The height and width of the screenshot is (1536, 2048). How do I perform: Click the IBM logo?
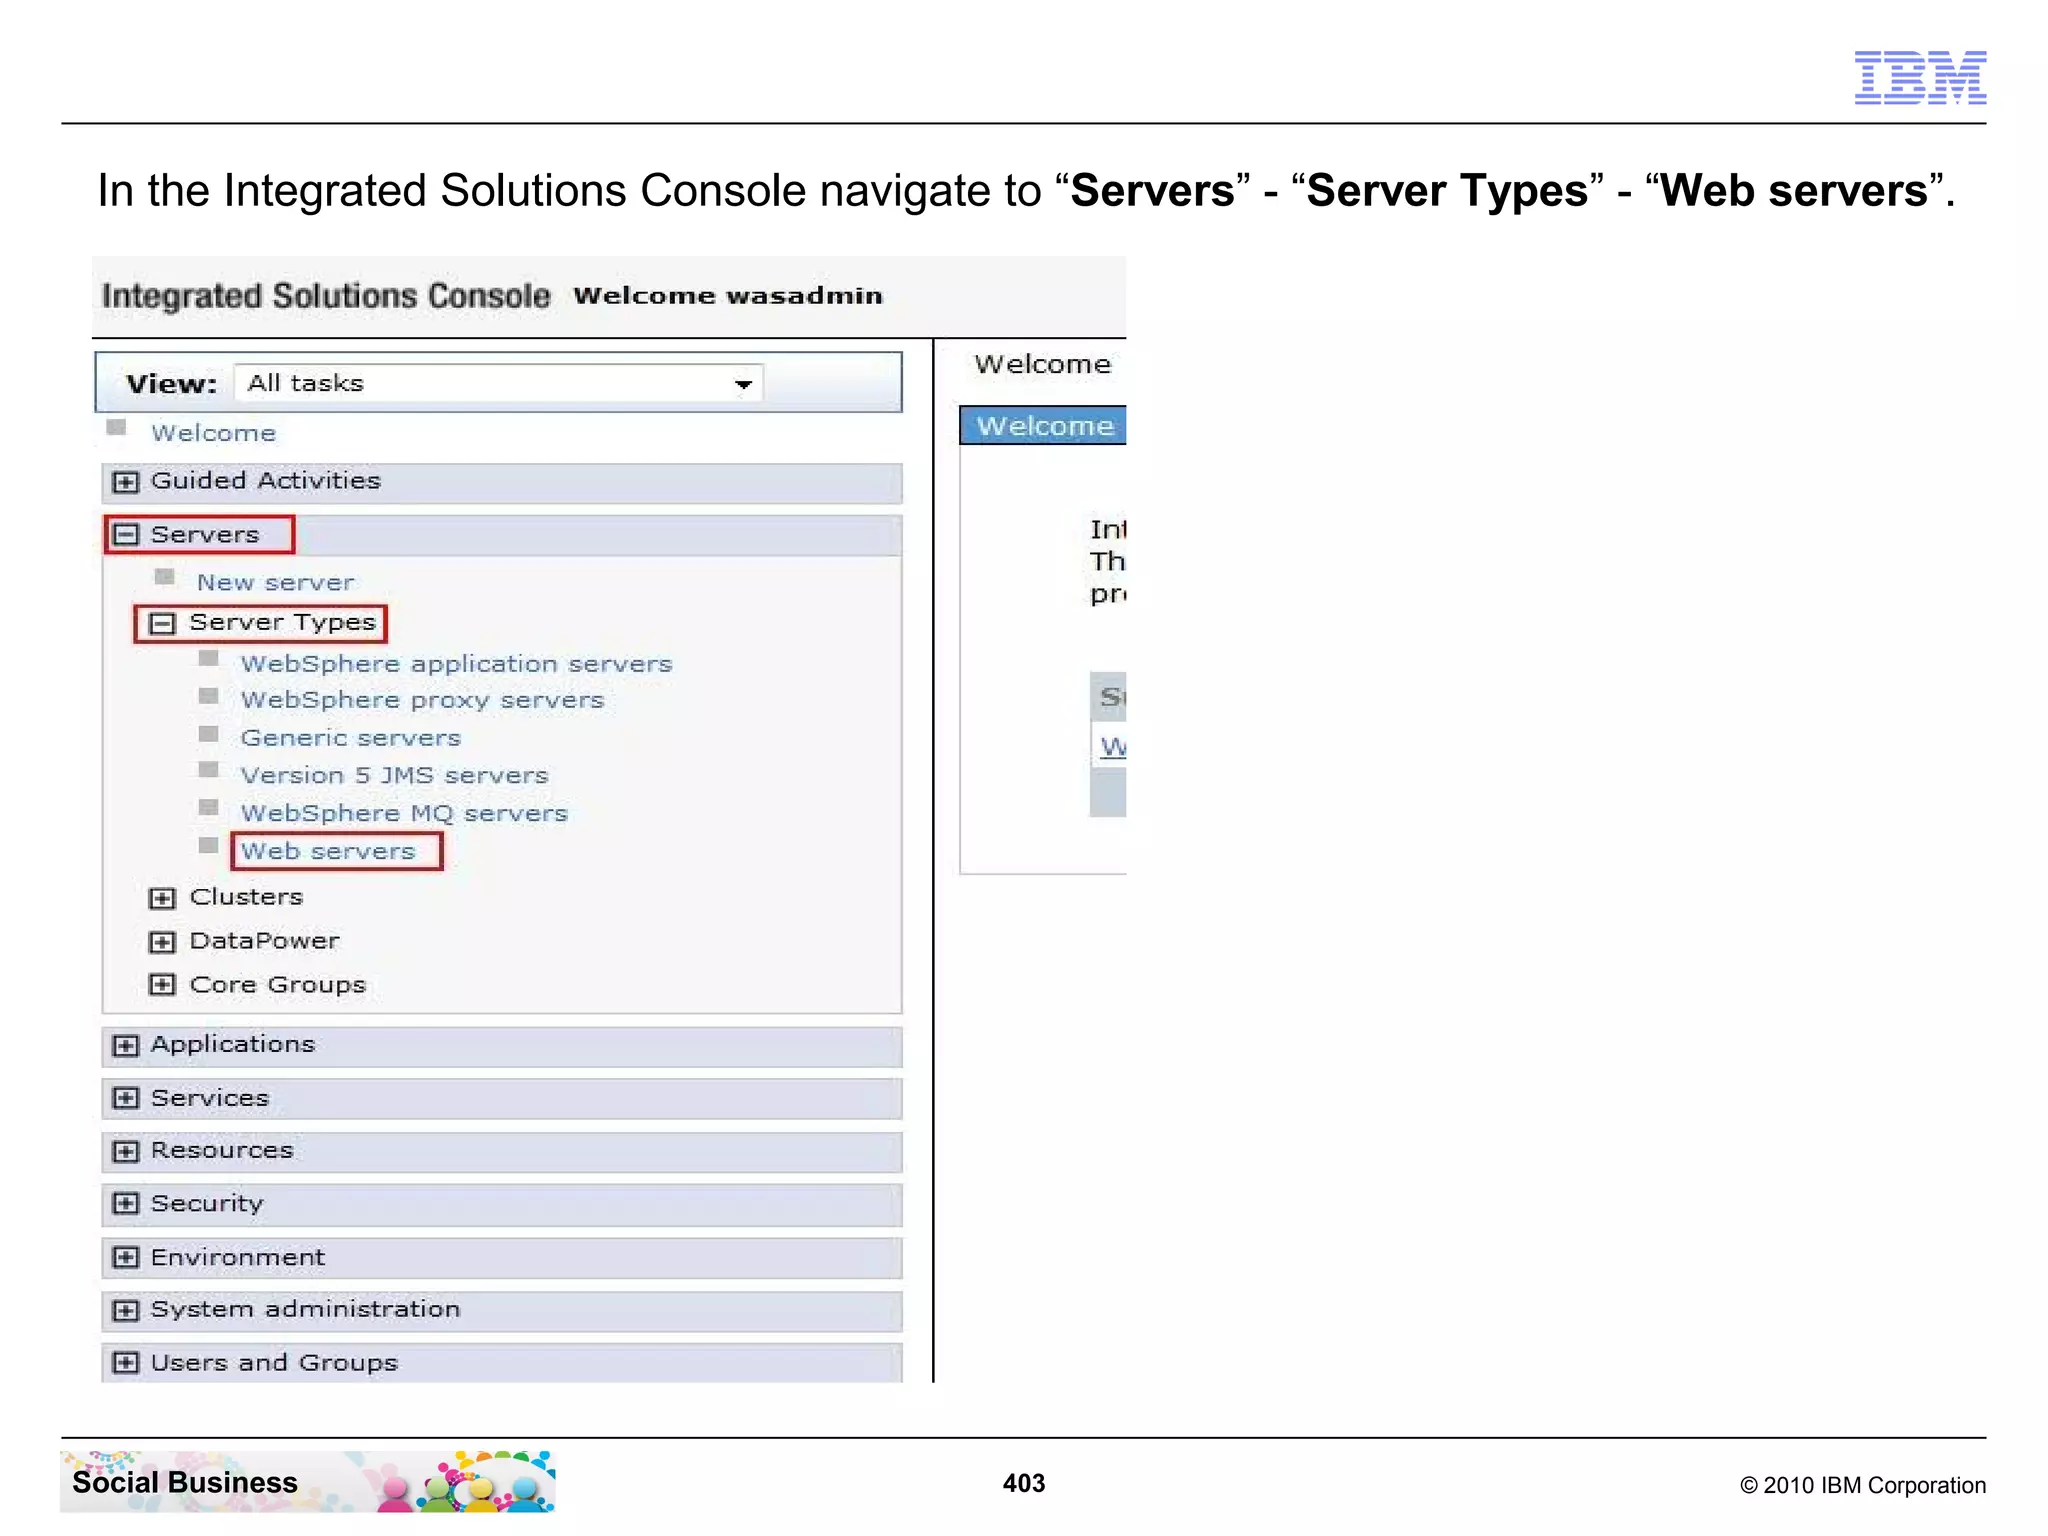1920,78
